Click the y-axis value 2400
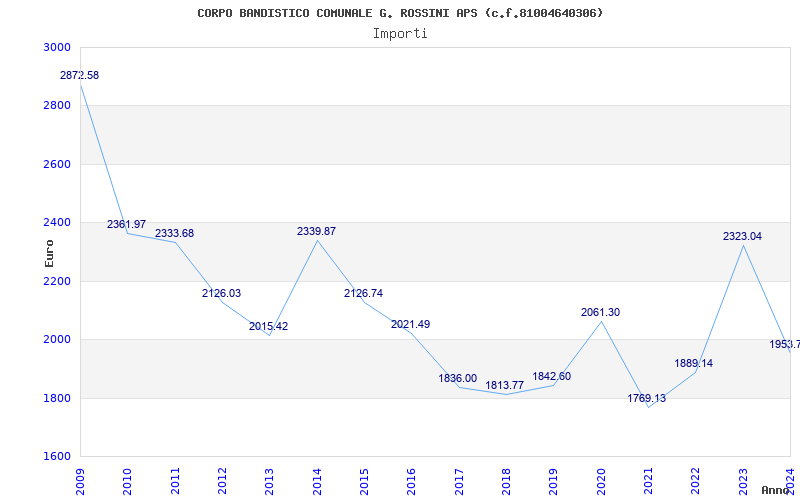 click(x=56, y=222)
